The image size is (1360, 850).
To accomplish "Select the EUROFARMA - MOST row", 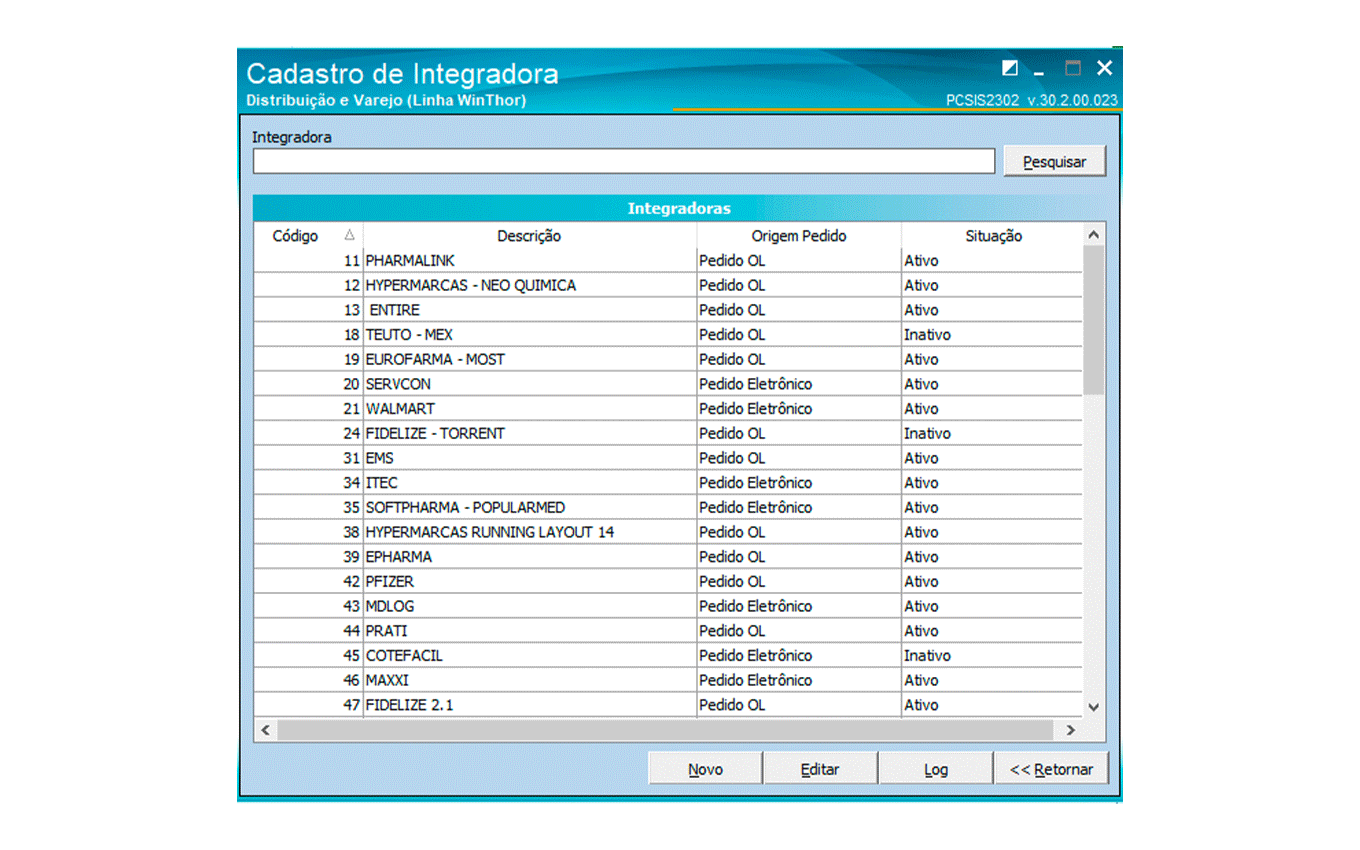I will click(x=668, y=359).
